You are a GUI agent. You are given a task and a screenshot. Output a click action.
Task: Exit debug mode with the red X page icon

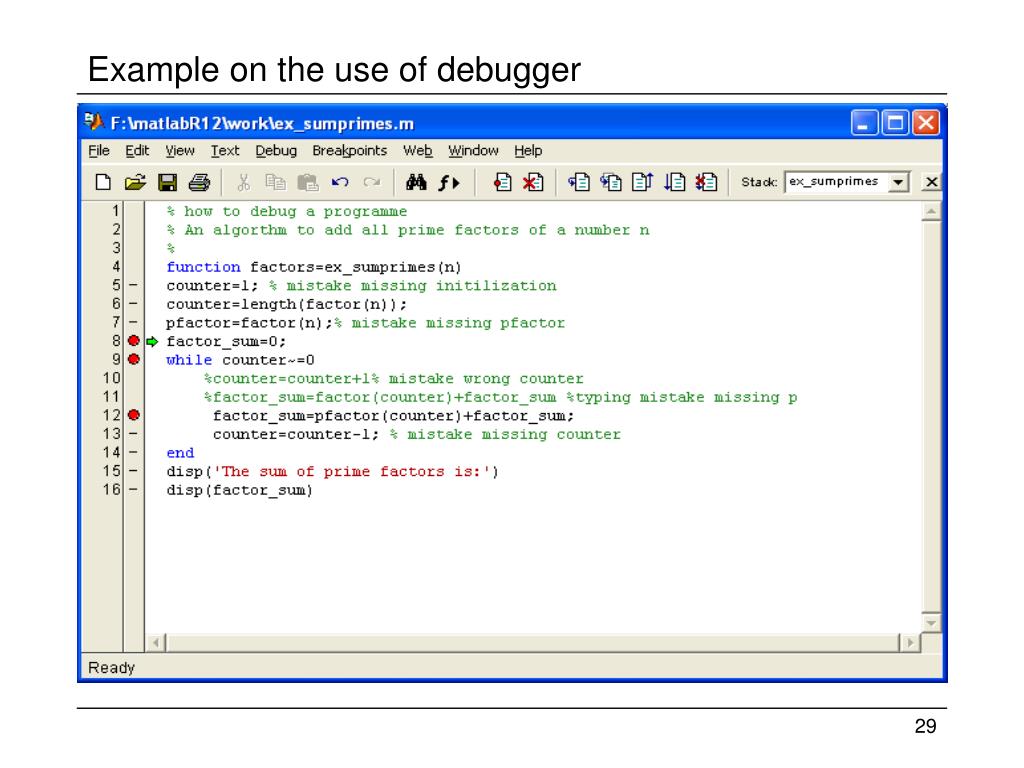[x=707, y=182]
